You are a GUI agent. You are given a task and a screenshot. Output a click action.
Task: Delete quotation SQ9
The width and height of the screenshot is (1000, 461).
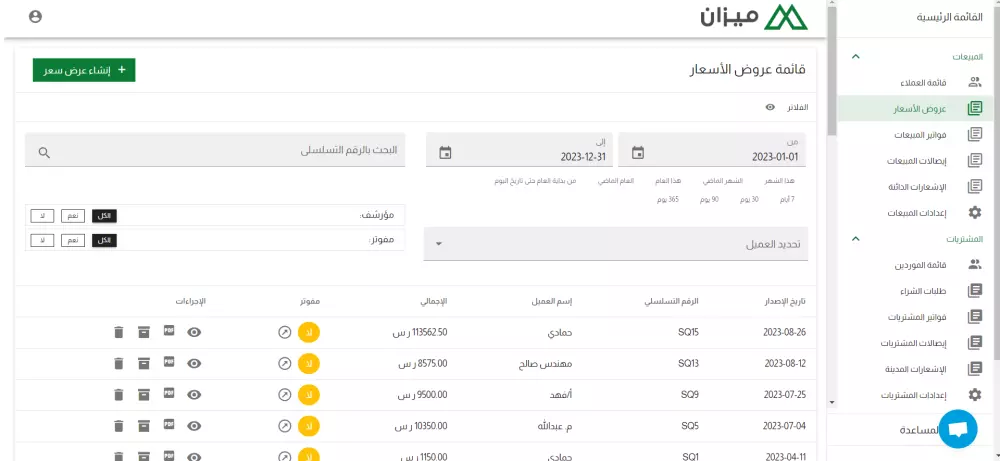[118, 395]
